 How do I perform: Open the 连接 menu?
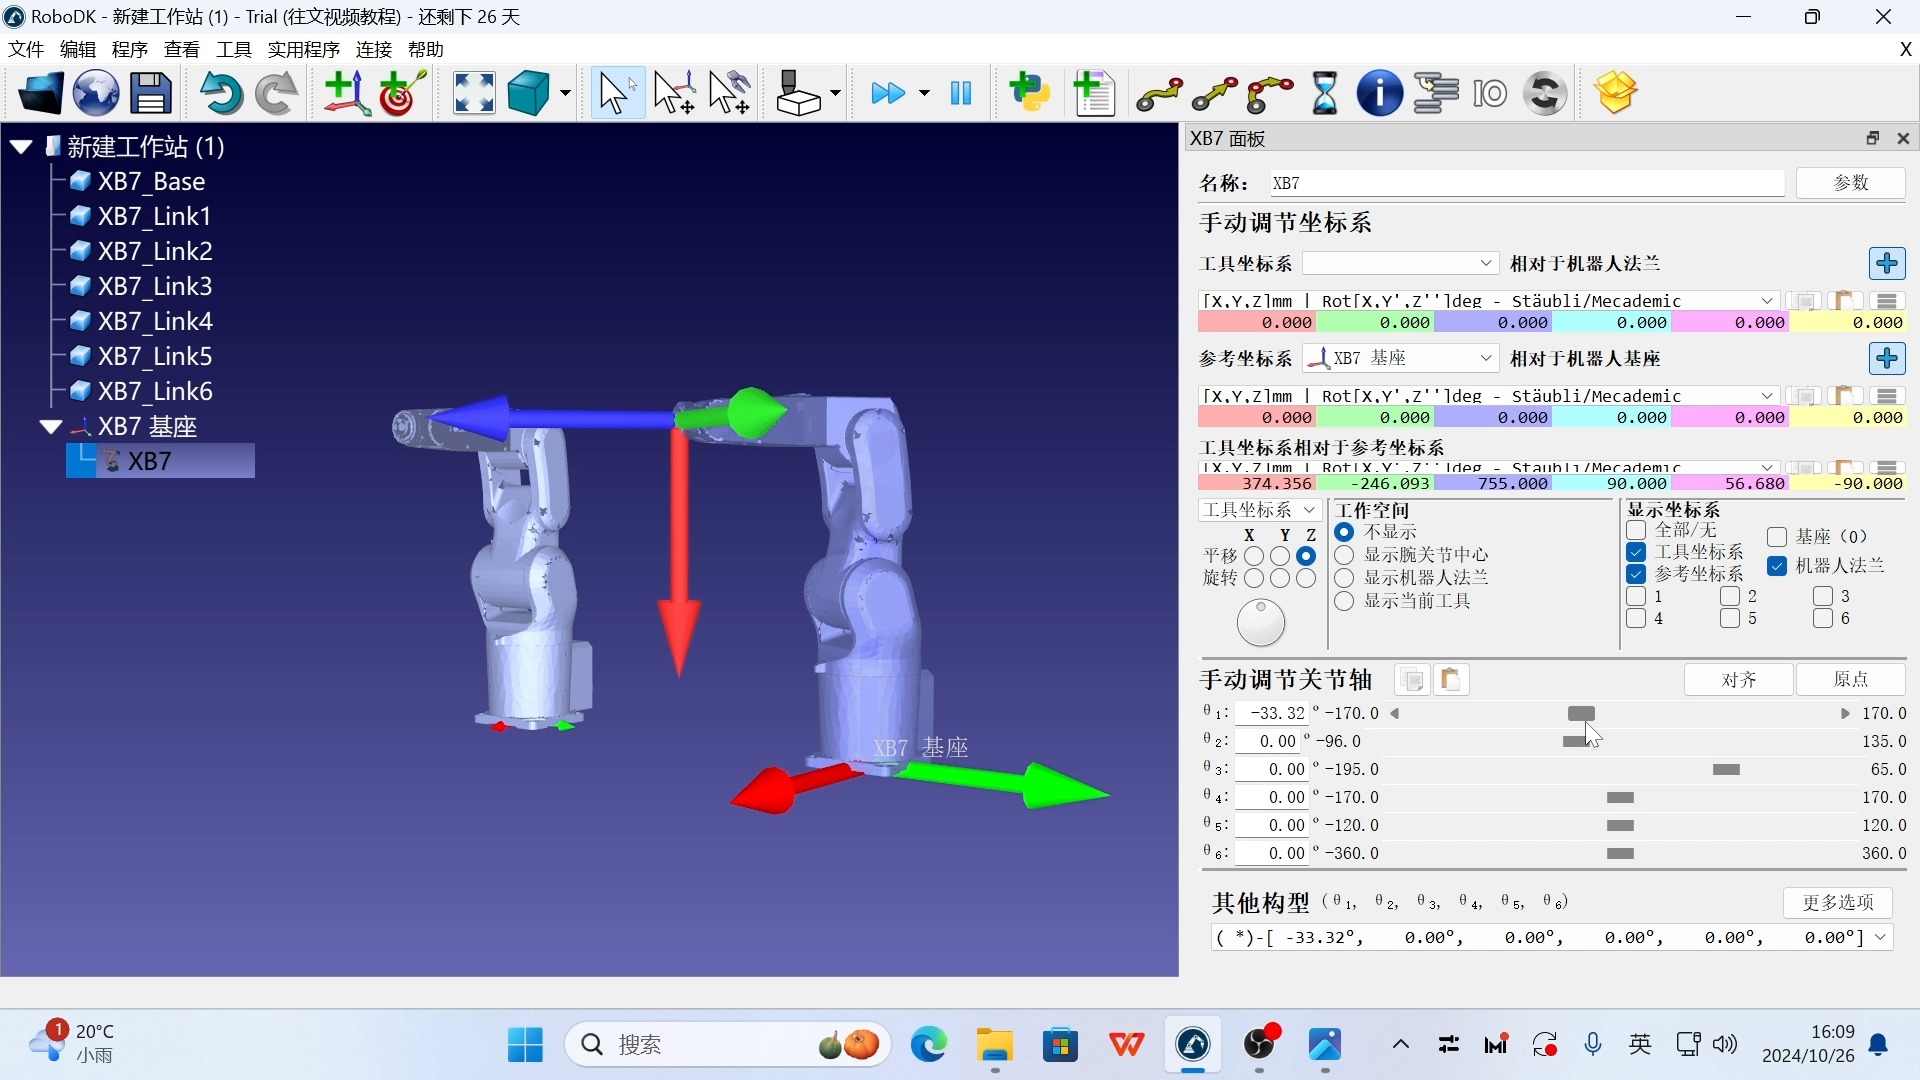[x=372, y=50]
